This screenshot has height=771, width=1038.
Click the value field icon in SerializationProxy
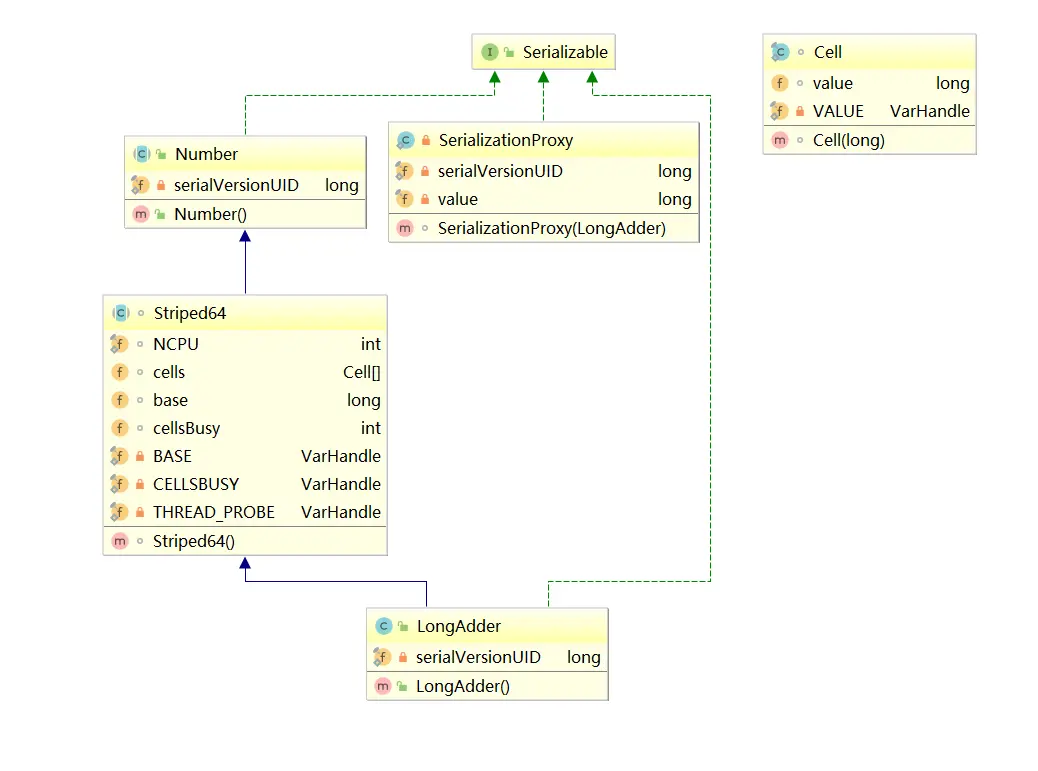click(404, 199)
